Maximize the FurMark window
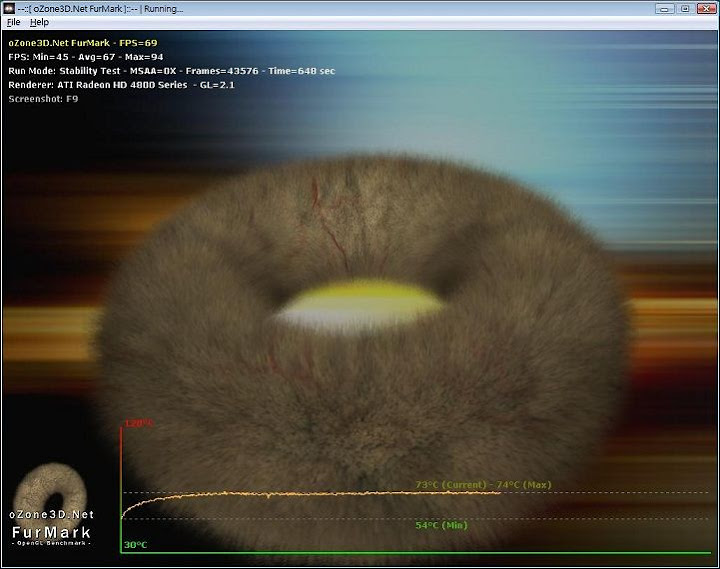Viewport: 720px width, 569px height. 685,8
